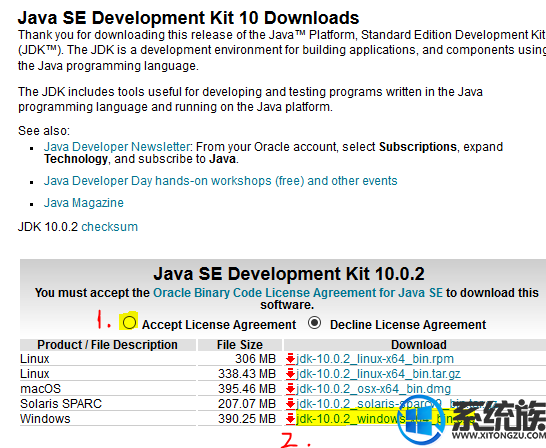Click the Solaris SPARC product label
Screen dimensions: 546x448
[x=61, y=404]
